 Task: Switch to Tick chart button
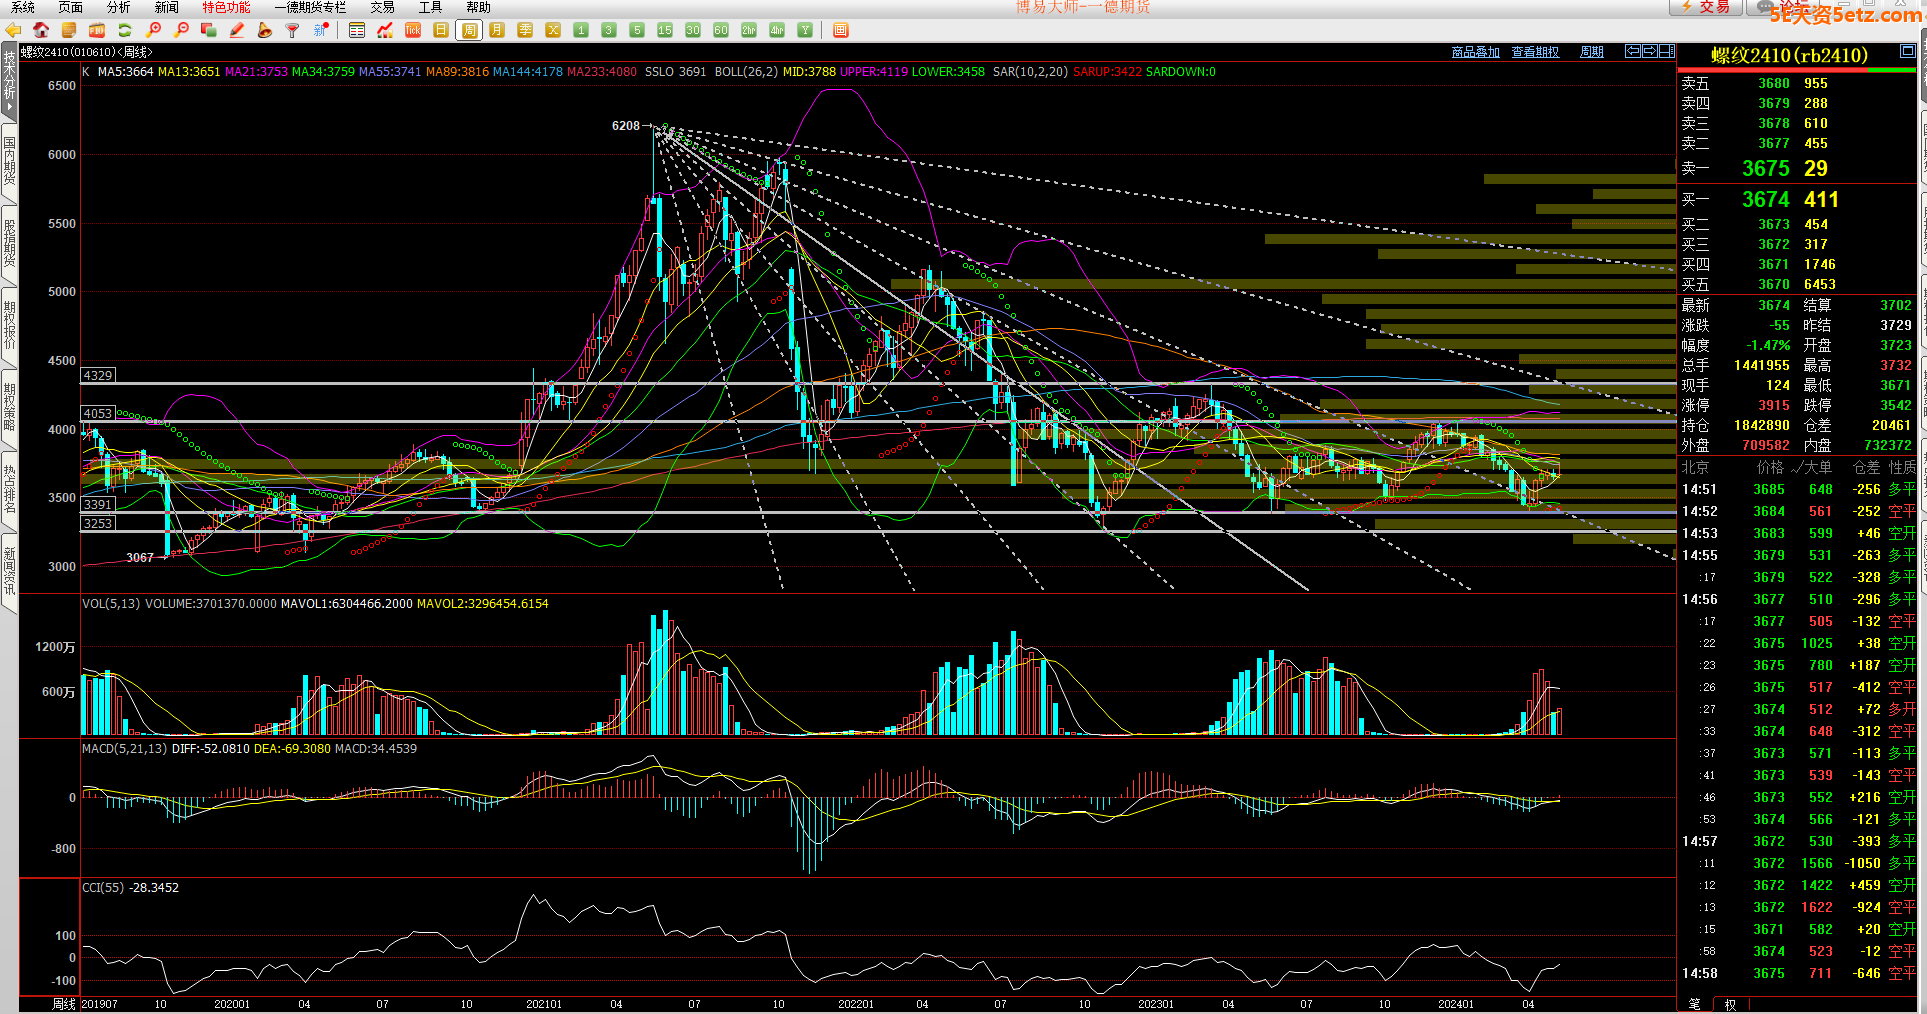pyautogui.click(x=413, y=30)
